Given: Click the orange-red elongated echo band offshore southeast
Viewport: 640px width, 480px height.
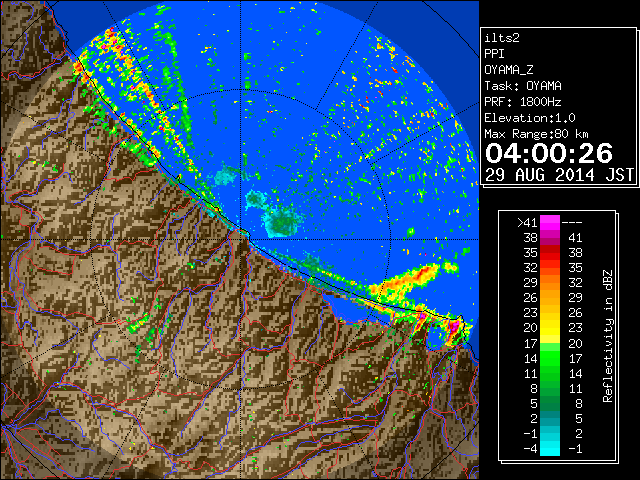Looking at the screenshot, I should (x=404, y=282).
